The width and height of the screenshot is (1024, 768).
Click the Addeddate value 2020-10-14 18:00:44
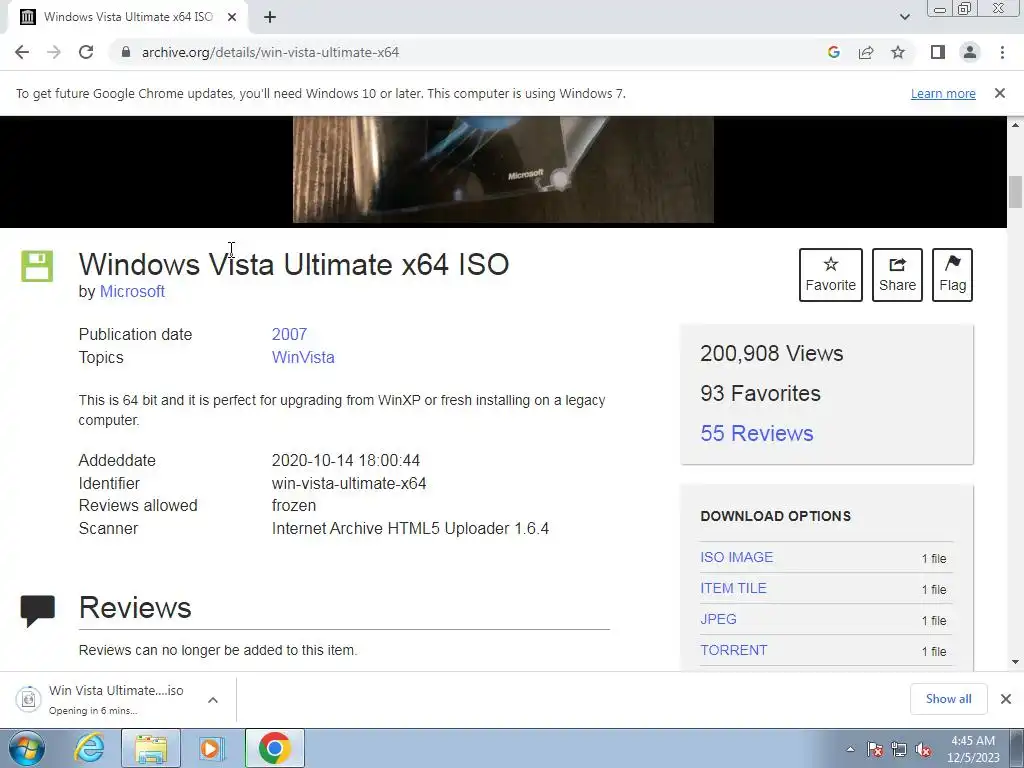345,460
